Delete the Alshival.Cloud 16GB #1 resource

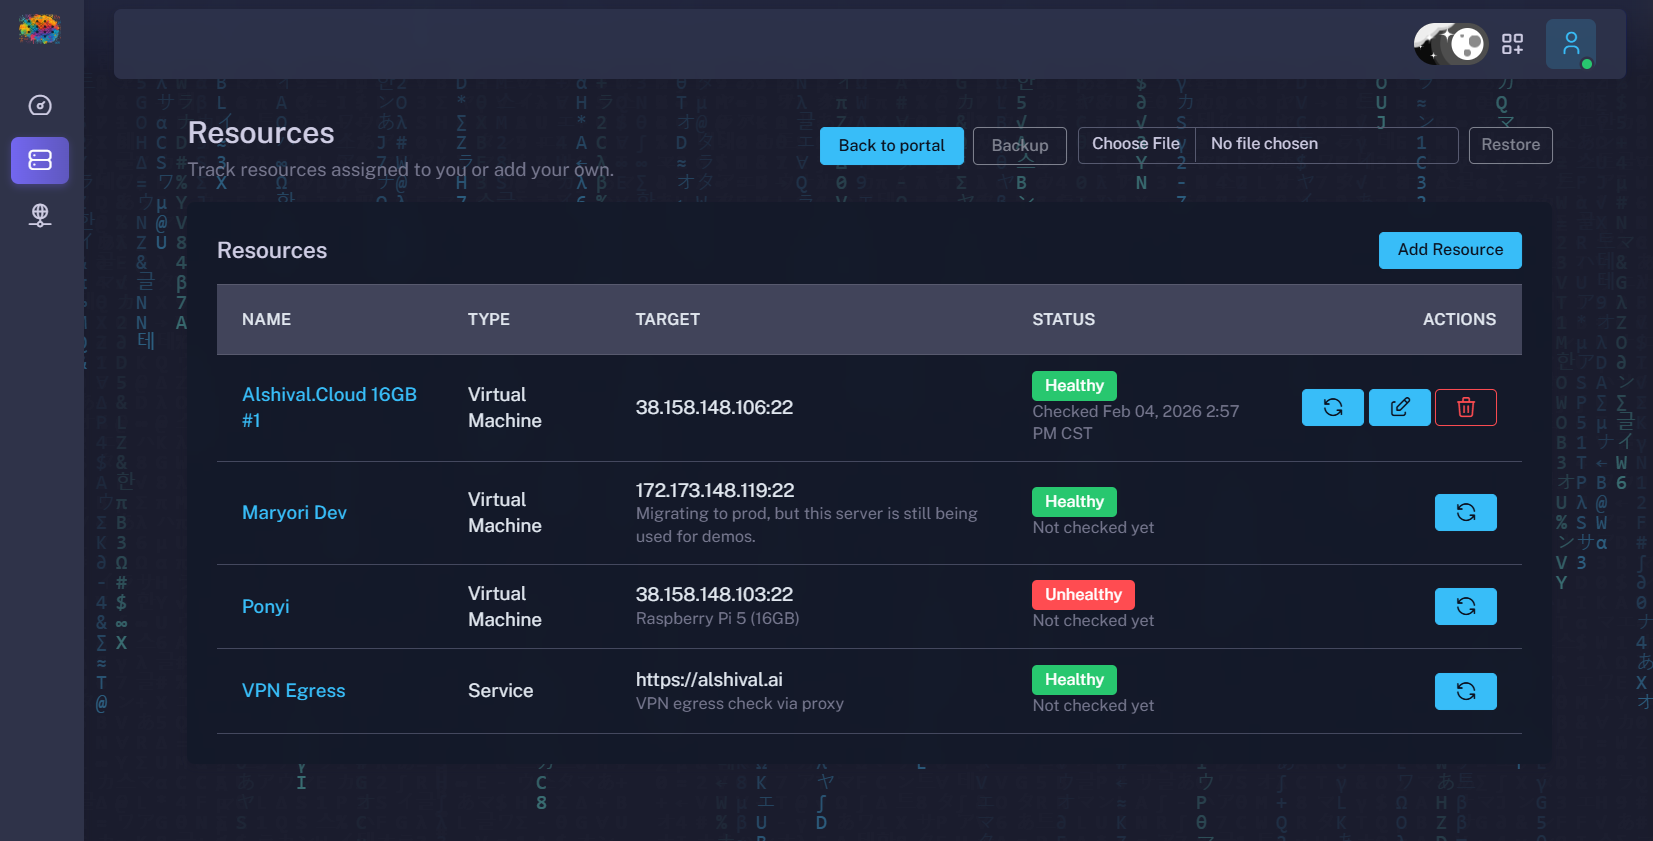(x=1465, y=407)
